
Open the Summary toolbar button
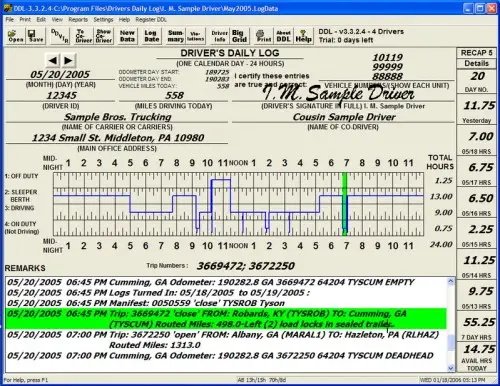click(176, 36)
